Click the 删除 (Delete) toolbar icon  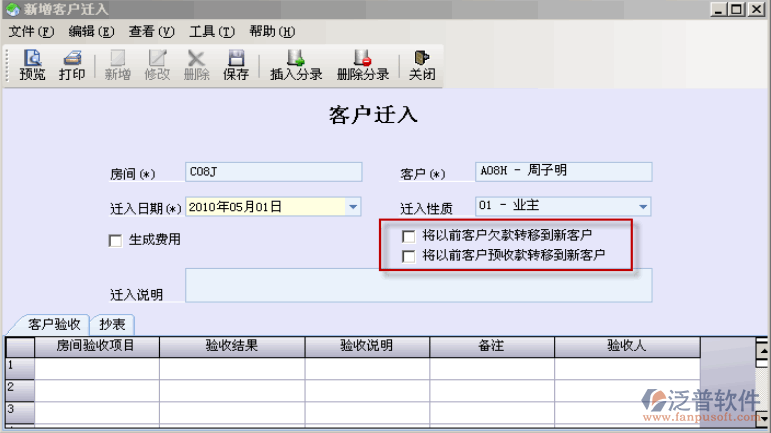click(x=196, y=65)
